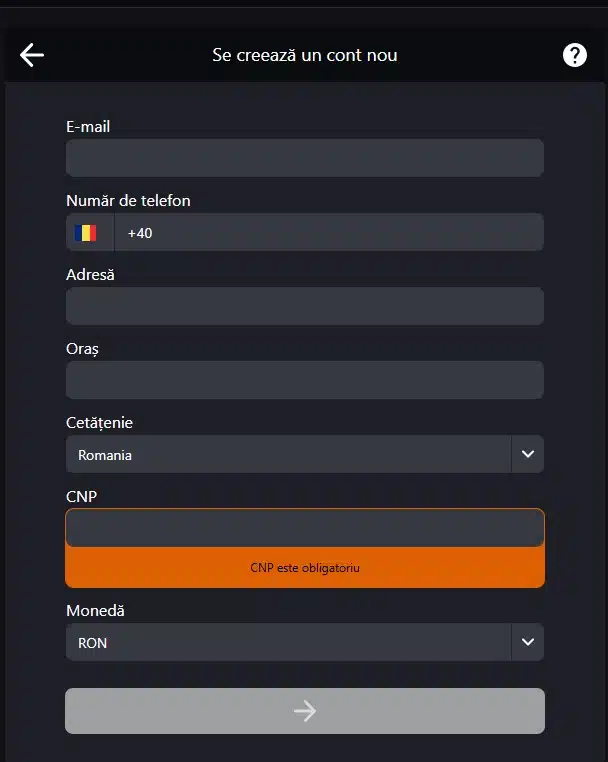The width and height of the screenshot is (608, 762).
Task: Click the 'Se creează un cont nou' title
Action: [x=305, y=55]
